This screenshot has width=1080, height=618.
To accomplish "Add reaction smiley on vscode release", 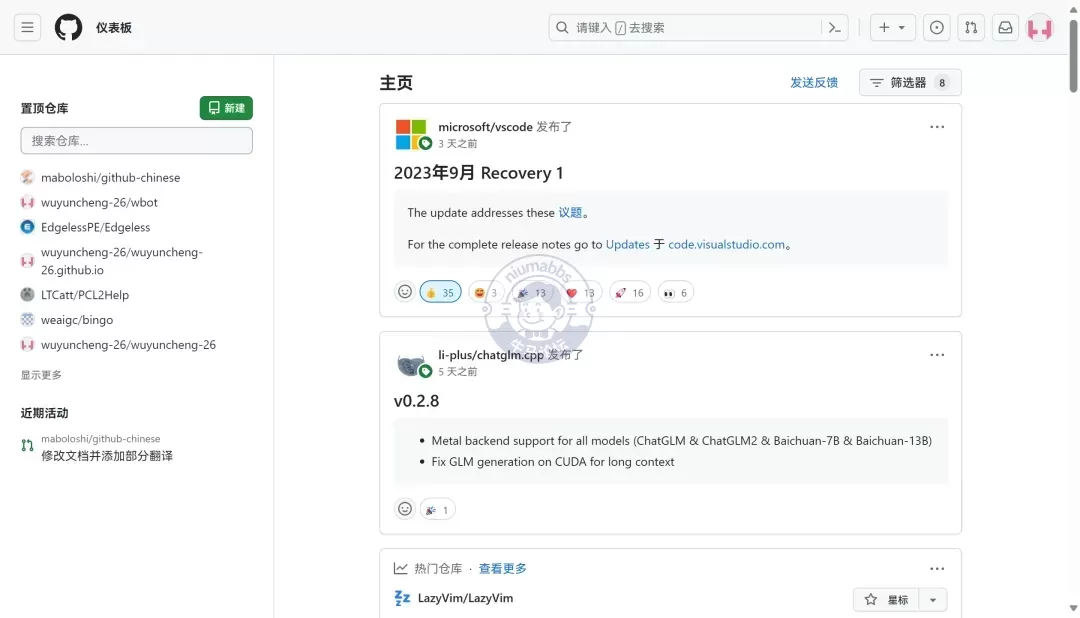I will pyautogui.click(x=405, y=292).
